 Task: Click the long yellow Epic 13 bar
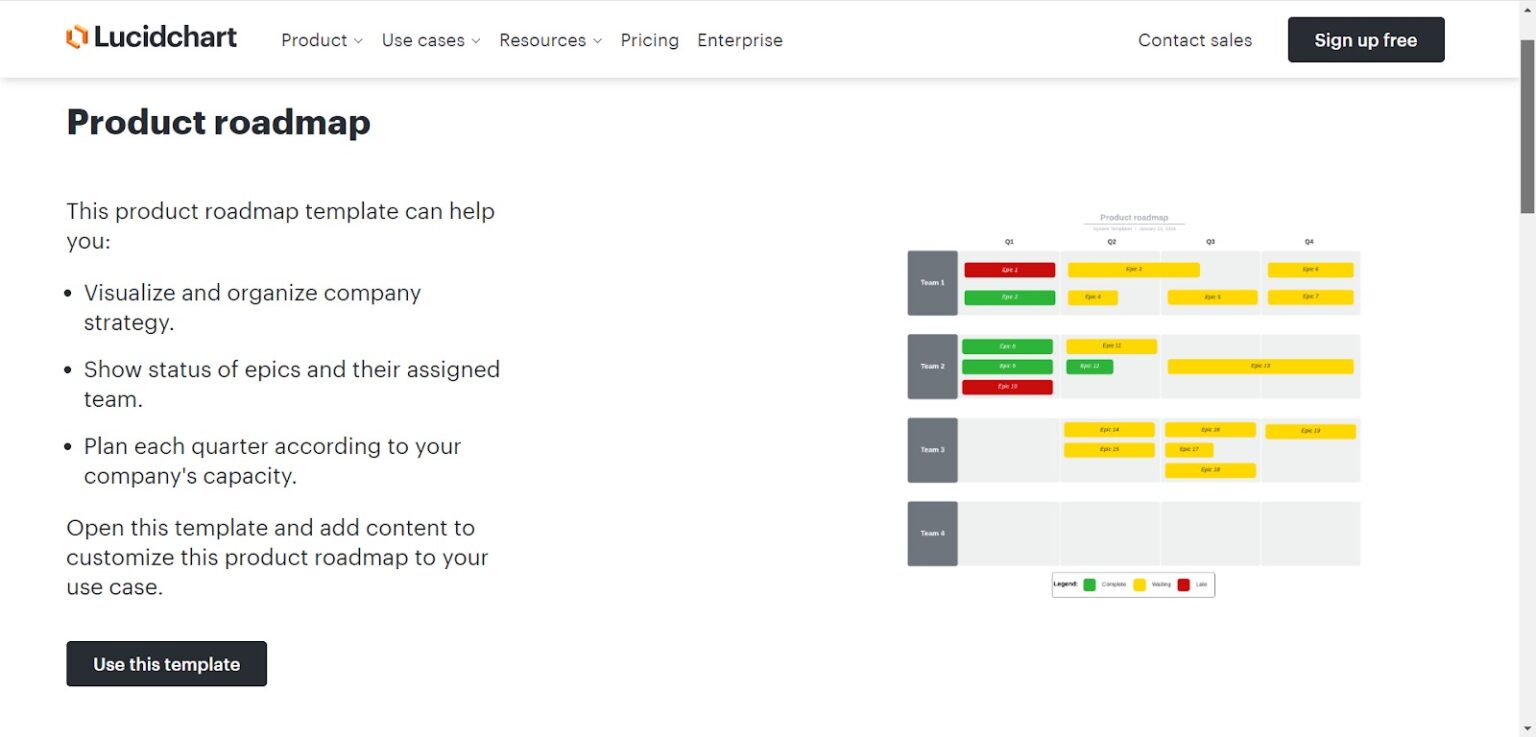coord(1260,366)
